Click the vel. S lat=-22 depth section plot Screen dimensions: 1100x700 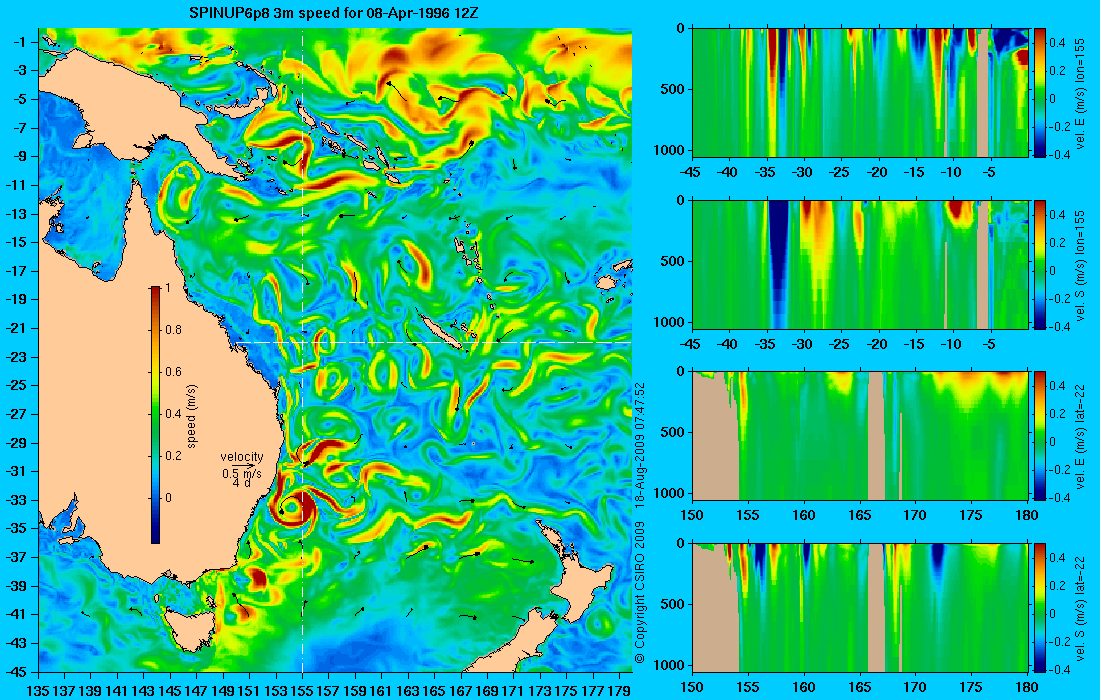point(860,607)
